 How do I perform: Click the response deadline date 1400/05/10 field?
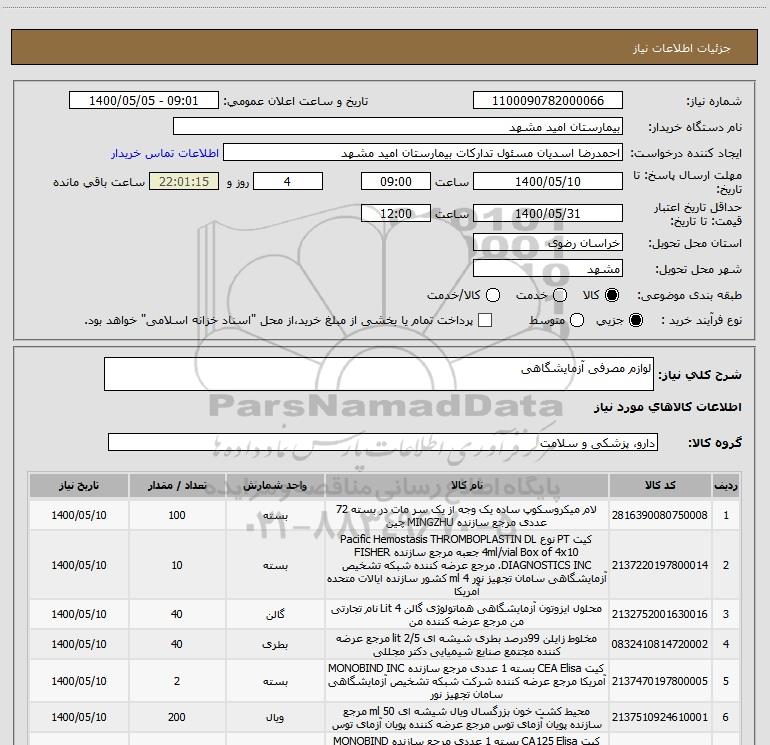click(548, 181)
